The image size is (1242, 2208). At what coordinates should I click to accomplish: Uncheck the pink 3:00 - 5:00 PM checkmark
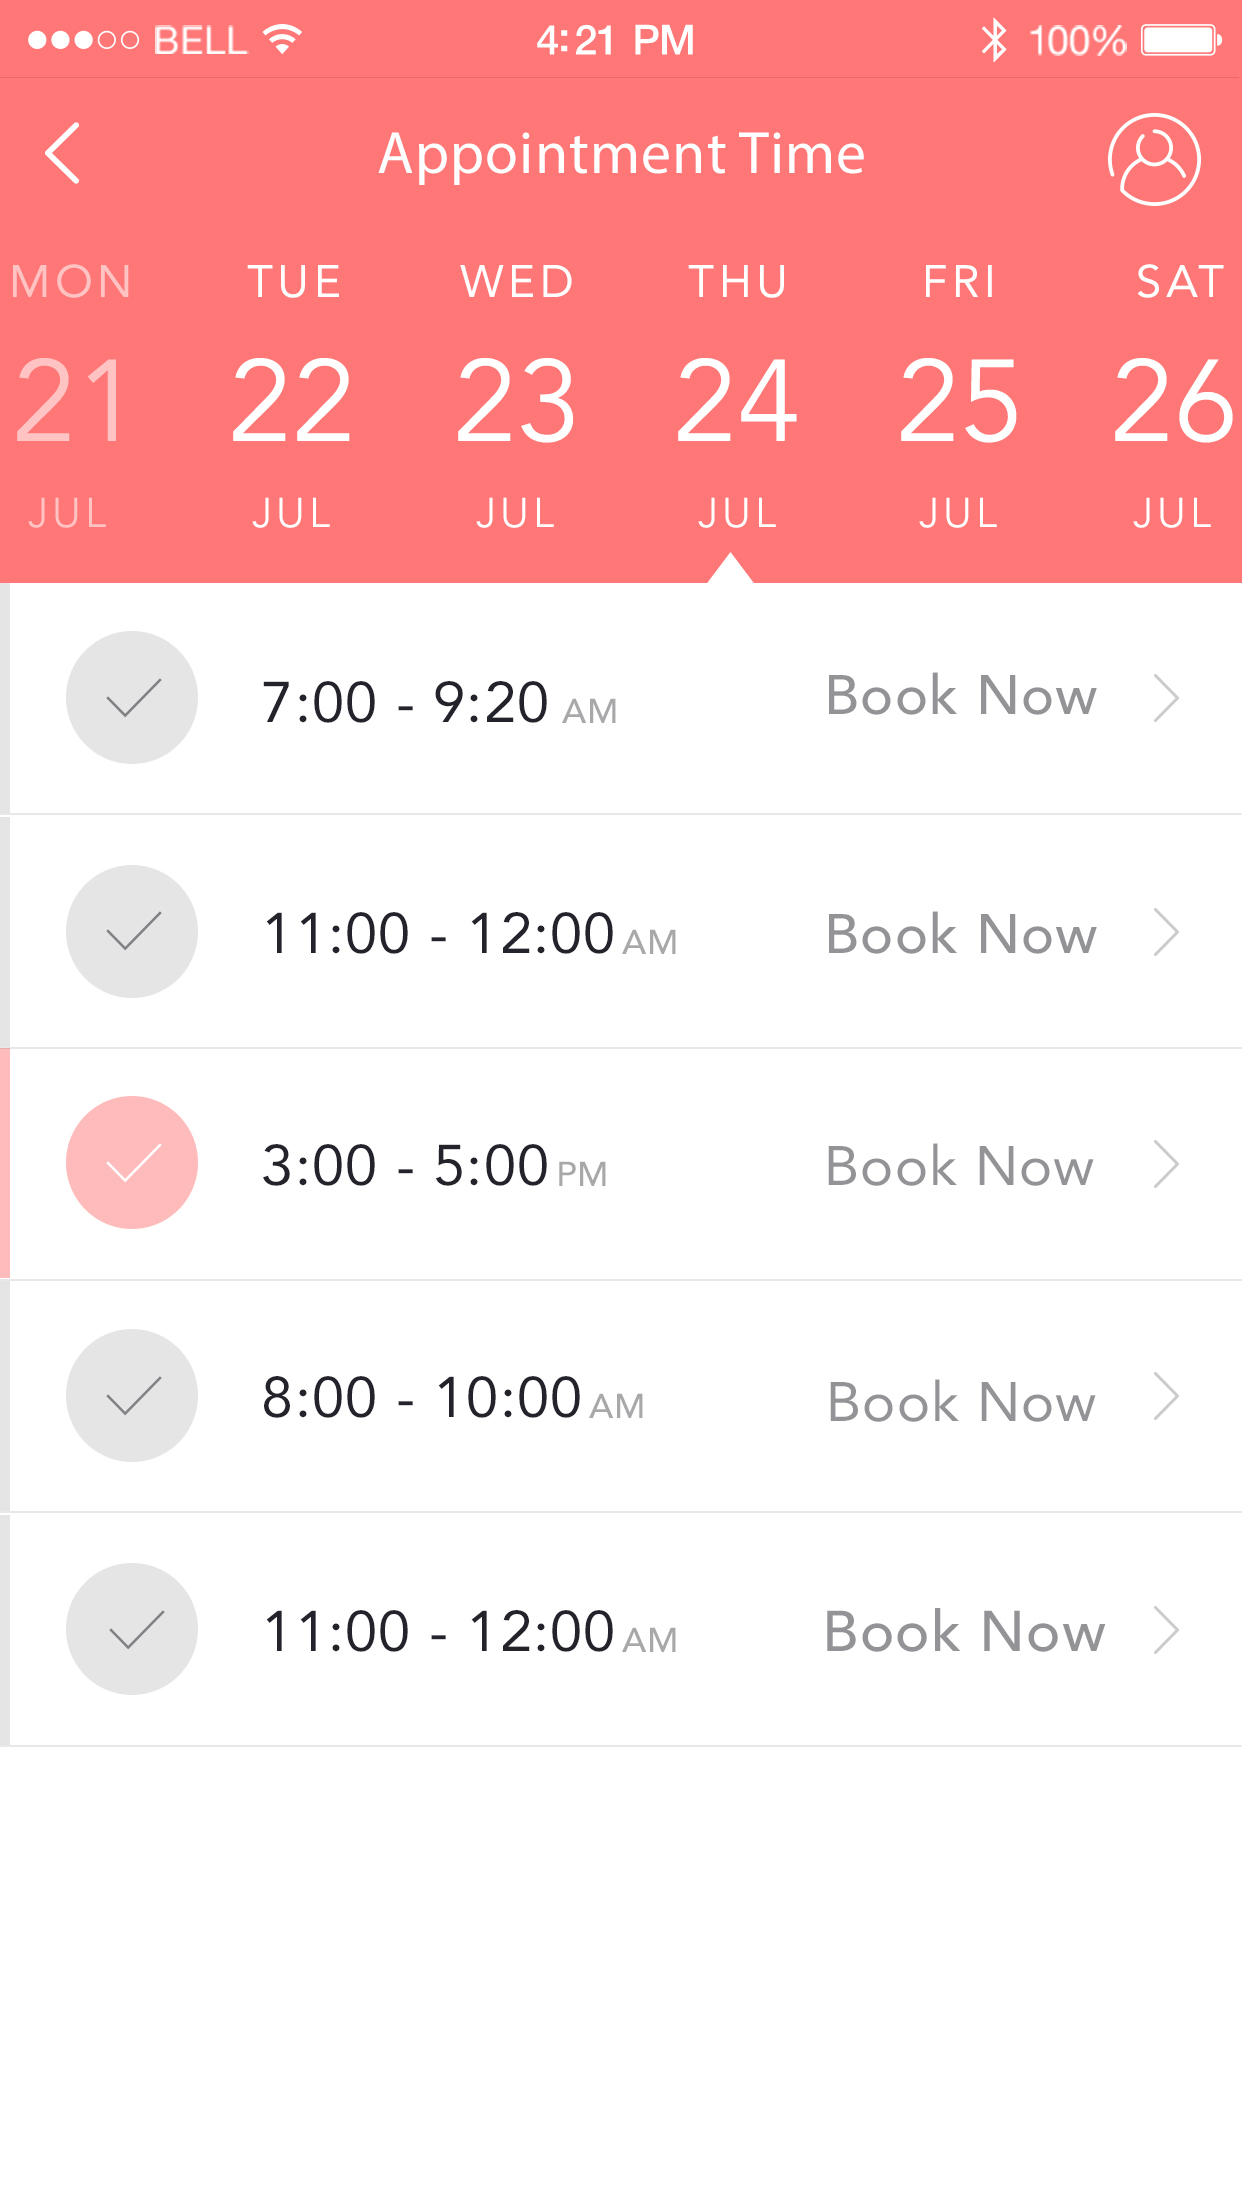point(132,1163)
